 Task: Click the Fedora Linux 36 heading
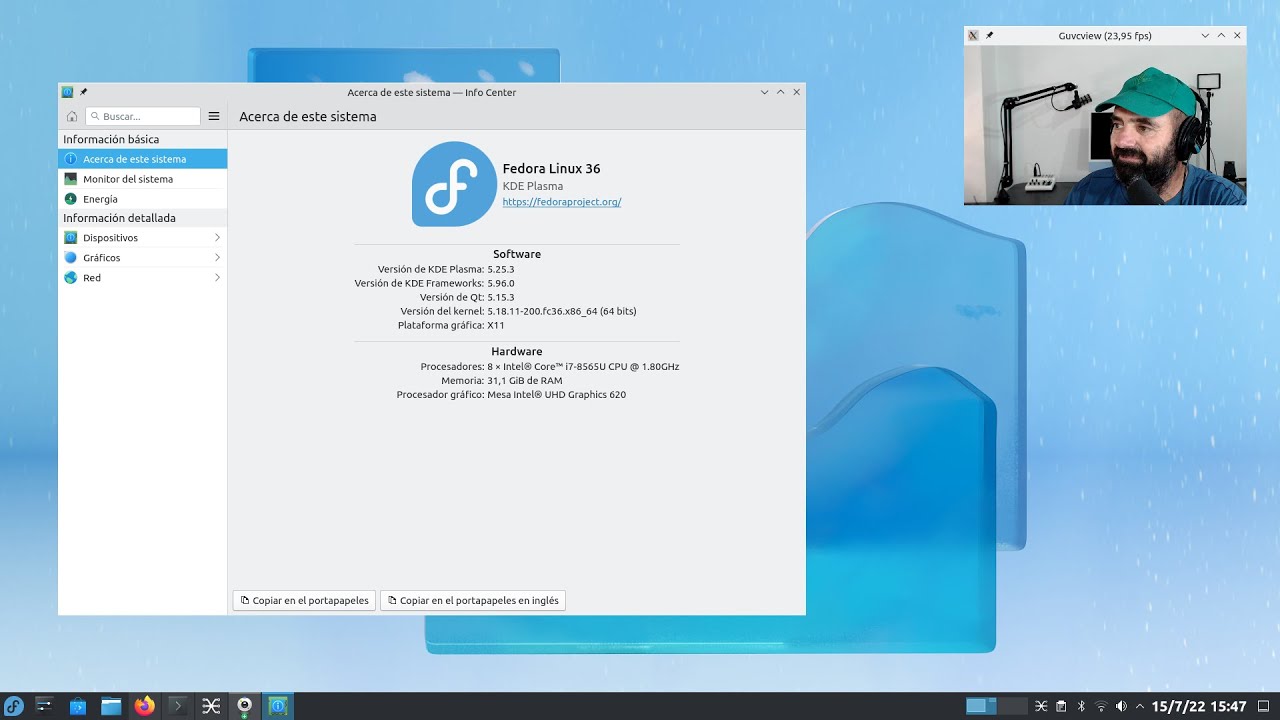click(551, 169)
